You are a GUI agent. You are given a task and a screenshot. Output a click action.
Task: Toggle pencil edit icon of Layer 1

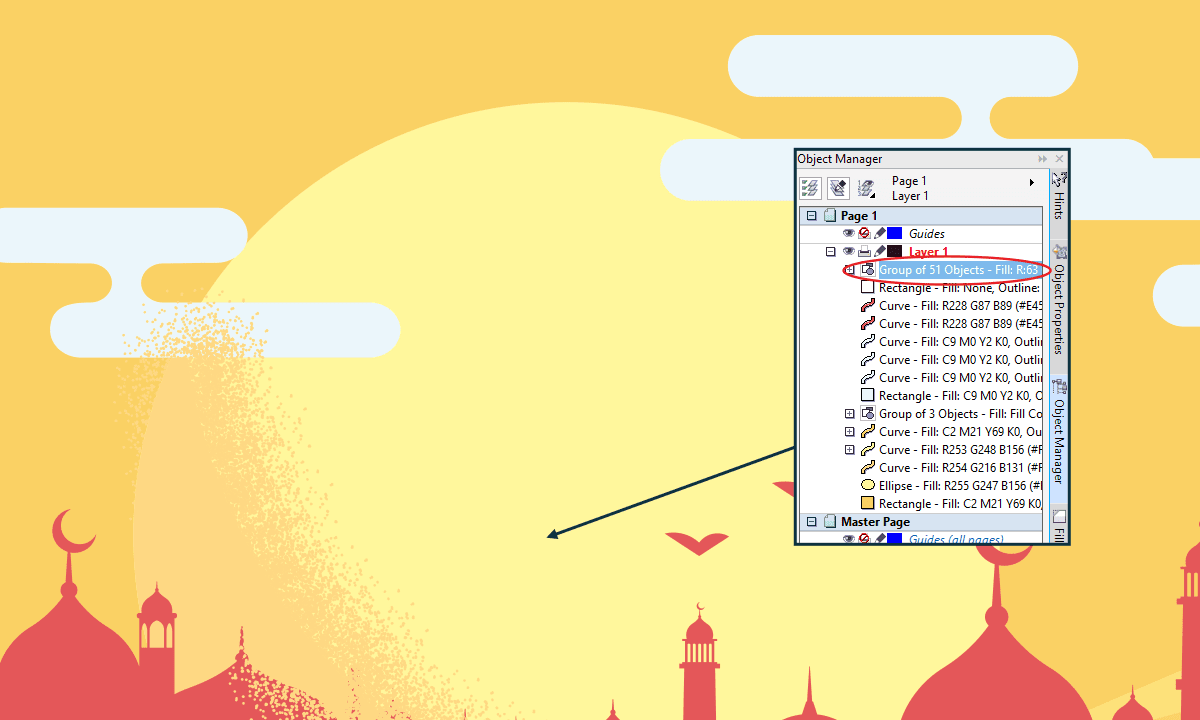click(x=879, y=251)
